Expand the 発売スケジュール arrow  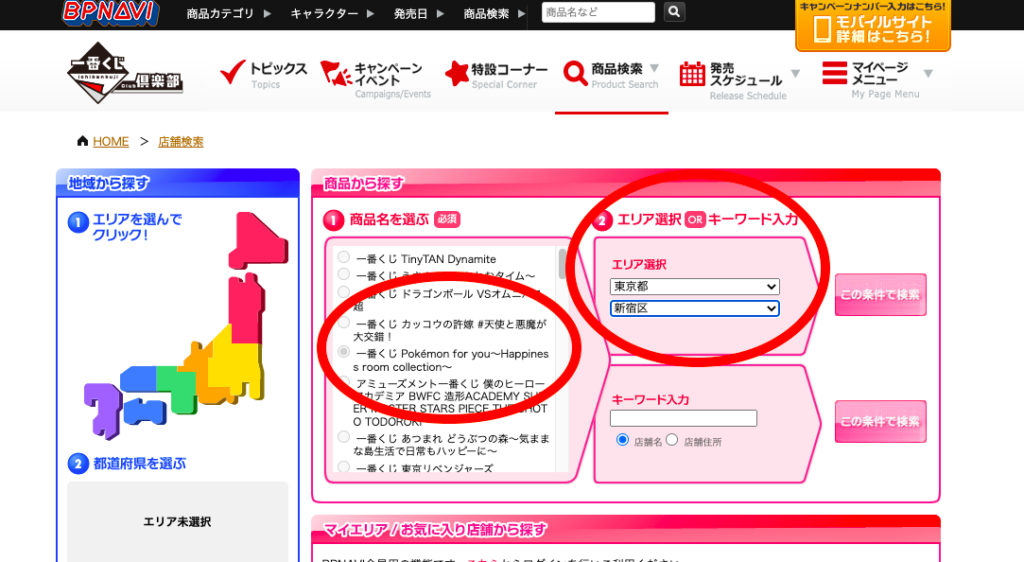click(x=795, y=73)
